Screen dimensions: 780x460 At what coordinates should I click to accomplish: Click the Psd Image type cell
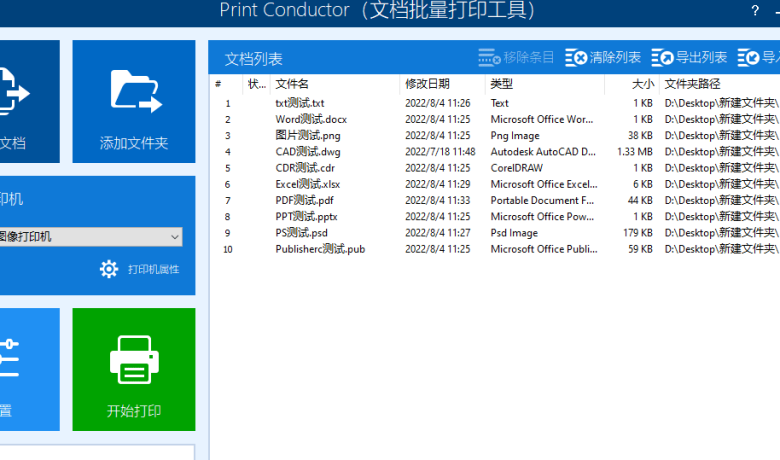click(514, 233)
